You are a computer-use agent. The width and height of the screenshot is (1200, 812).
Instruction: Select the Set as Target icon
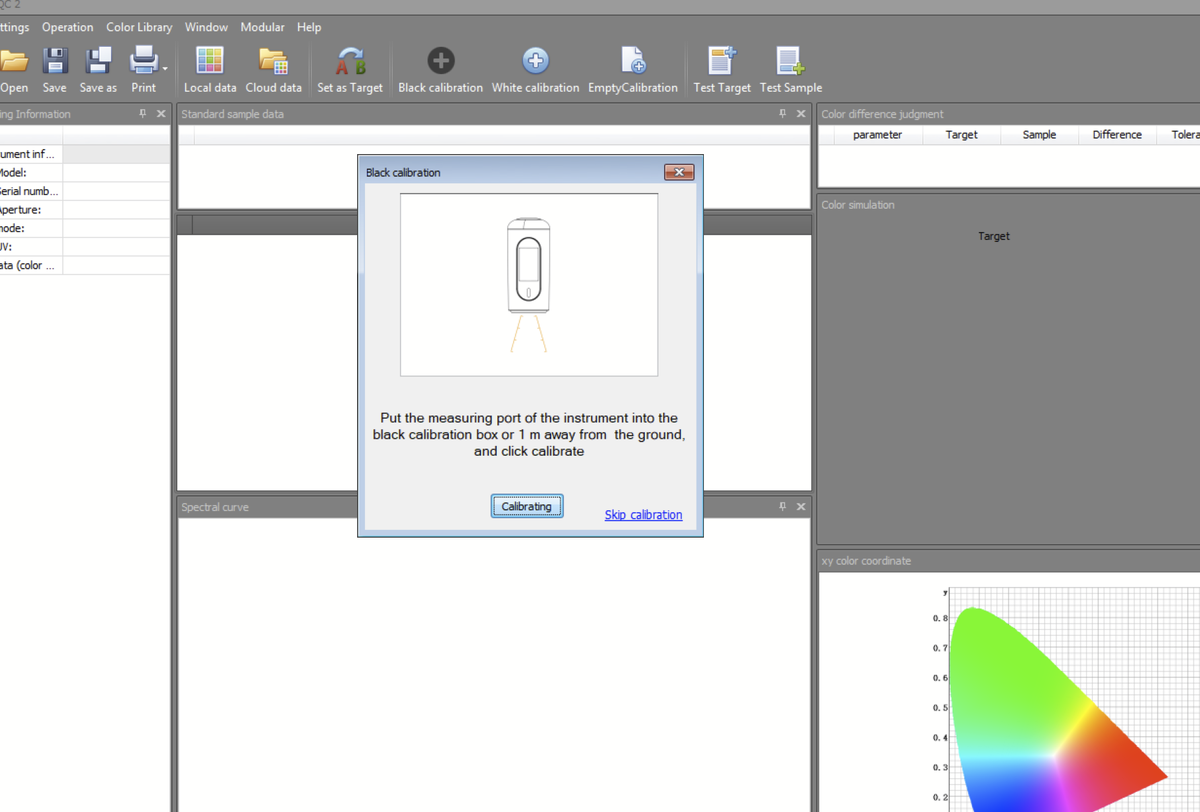point(350,62)
